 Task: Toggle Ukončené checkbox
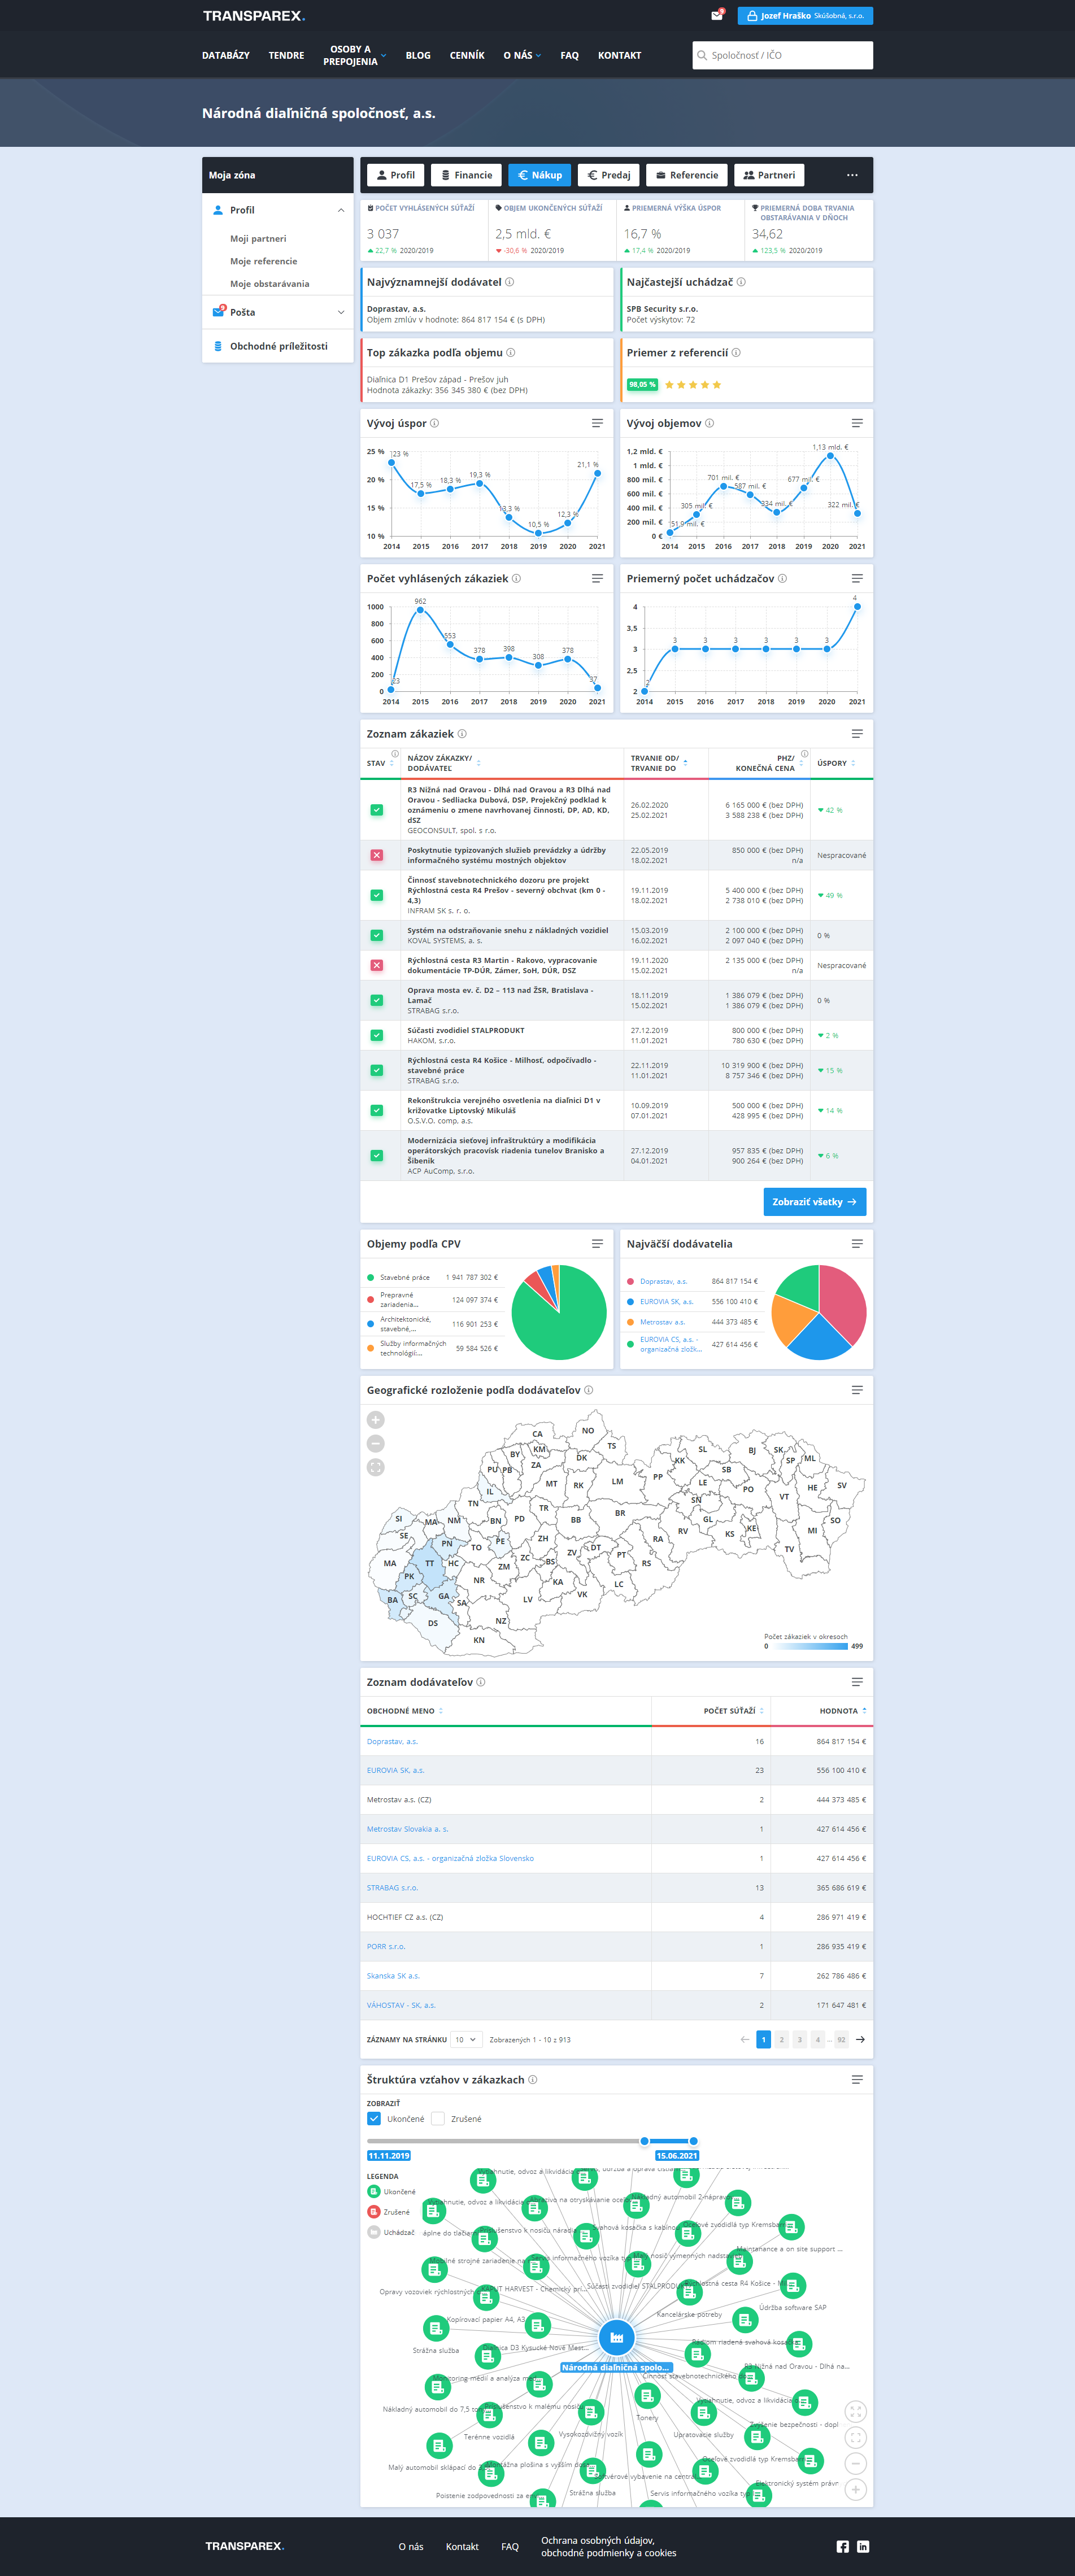pos(374,2118)
